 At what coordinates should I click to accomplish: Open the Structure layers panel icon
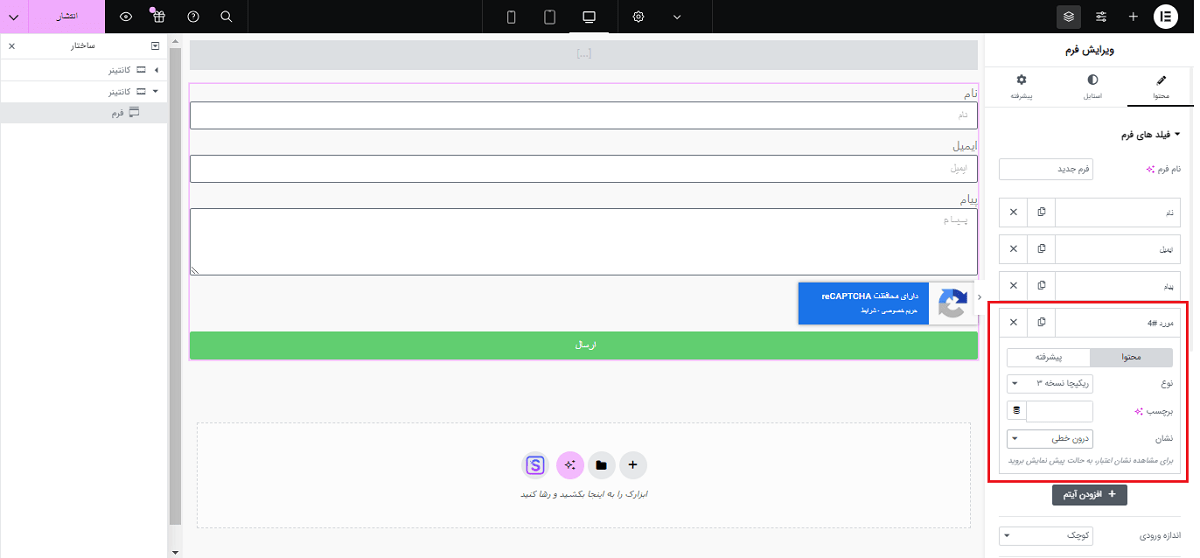1069,16
